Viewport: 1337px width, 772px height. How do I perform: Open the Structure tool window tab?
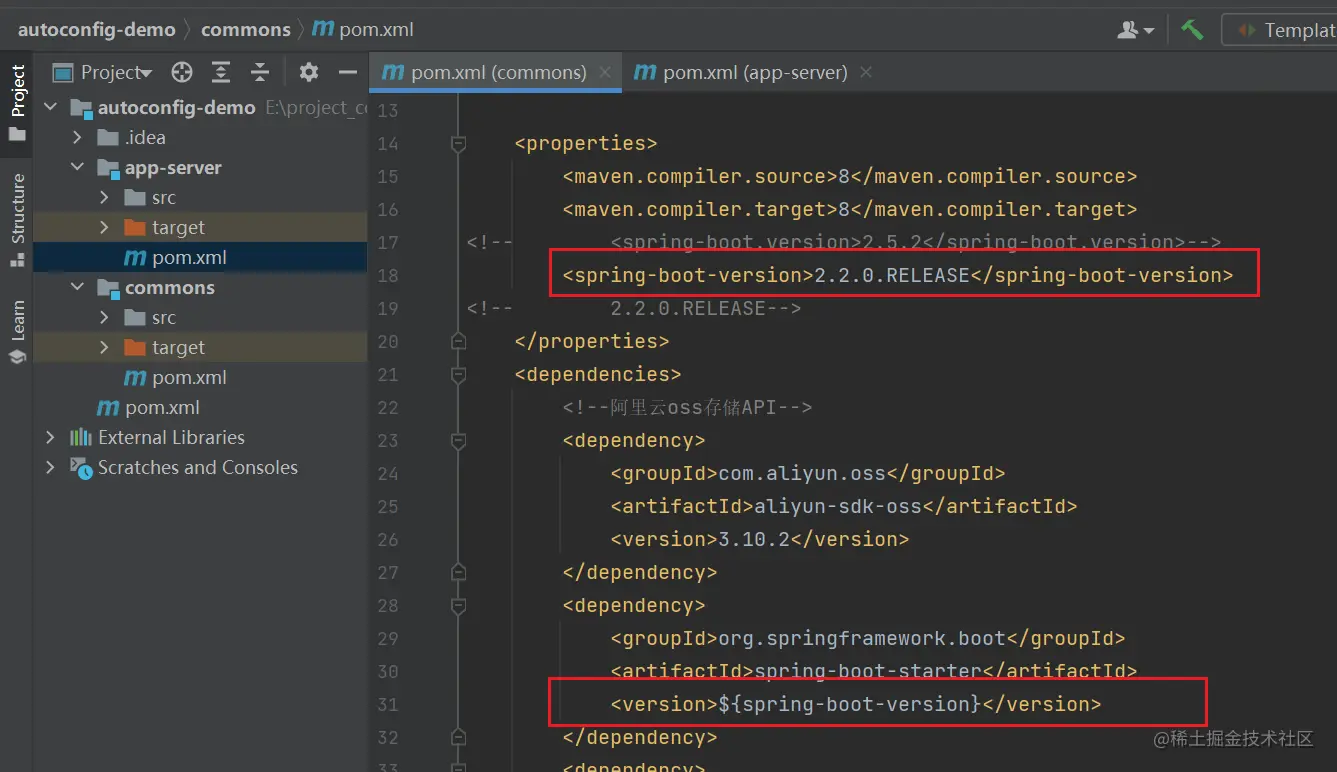(x=17, y=220)
